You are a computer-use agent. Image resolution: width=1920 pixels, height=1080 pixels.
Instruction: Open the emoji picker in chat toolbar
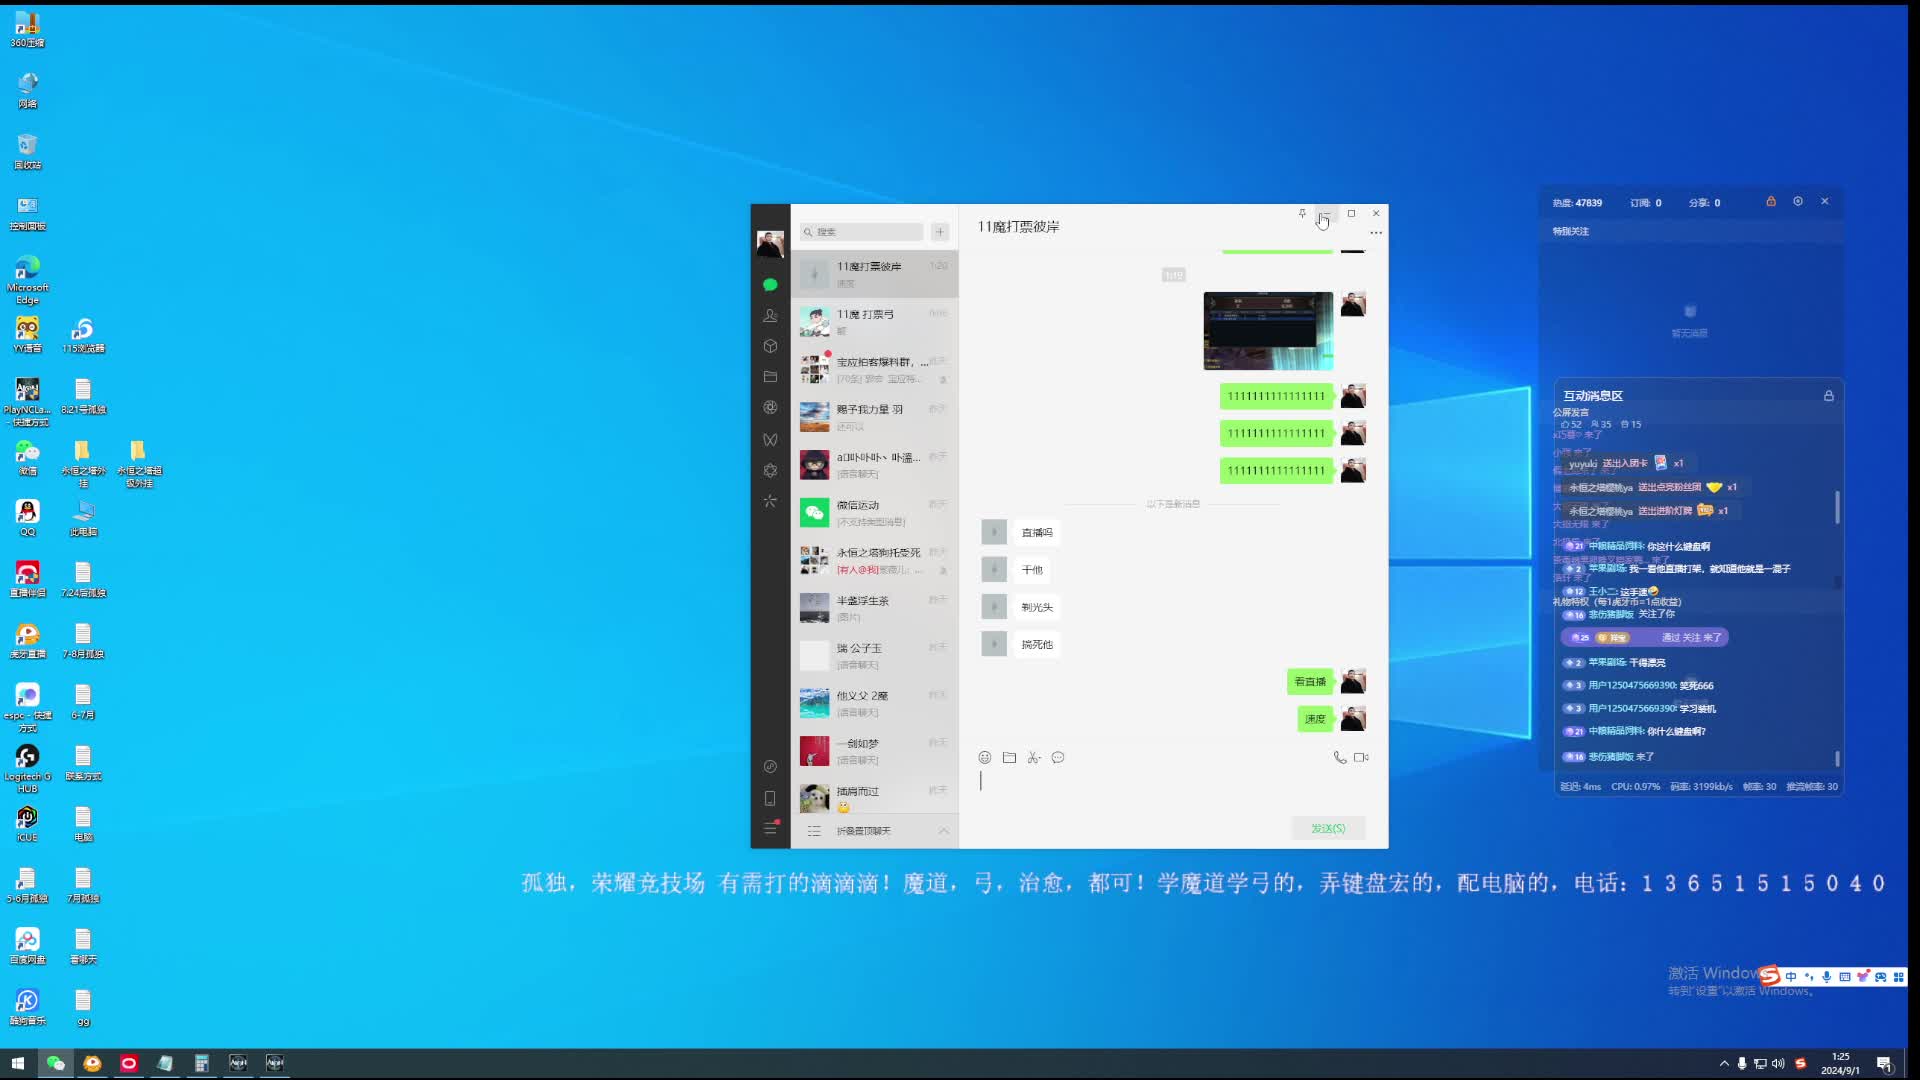click(985, 758)
